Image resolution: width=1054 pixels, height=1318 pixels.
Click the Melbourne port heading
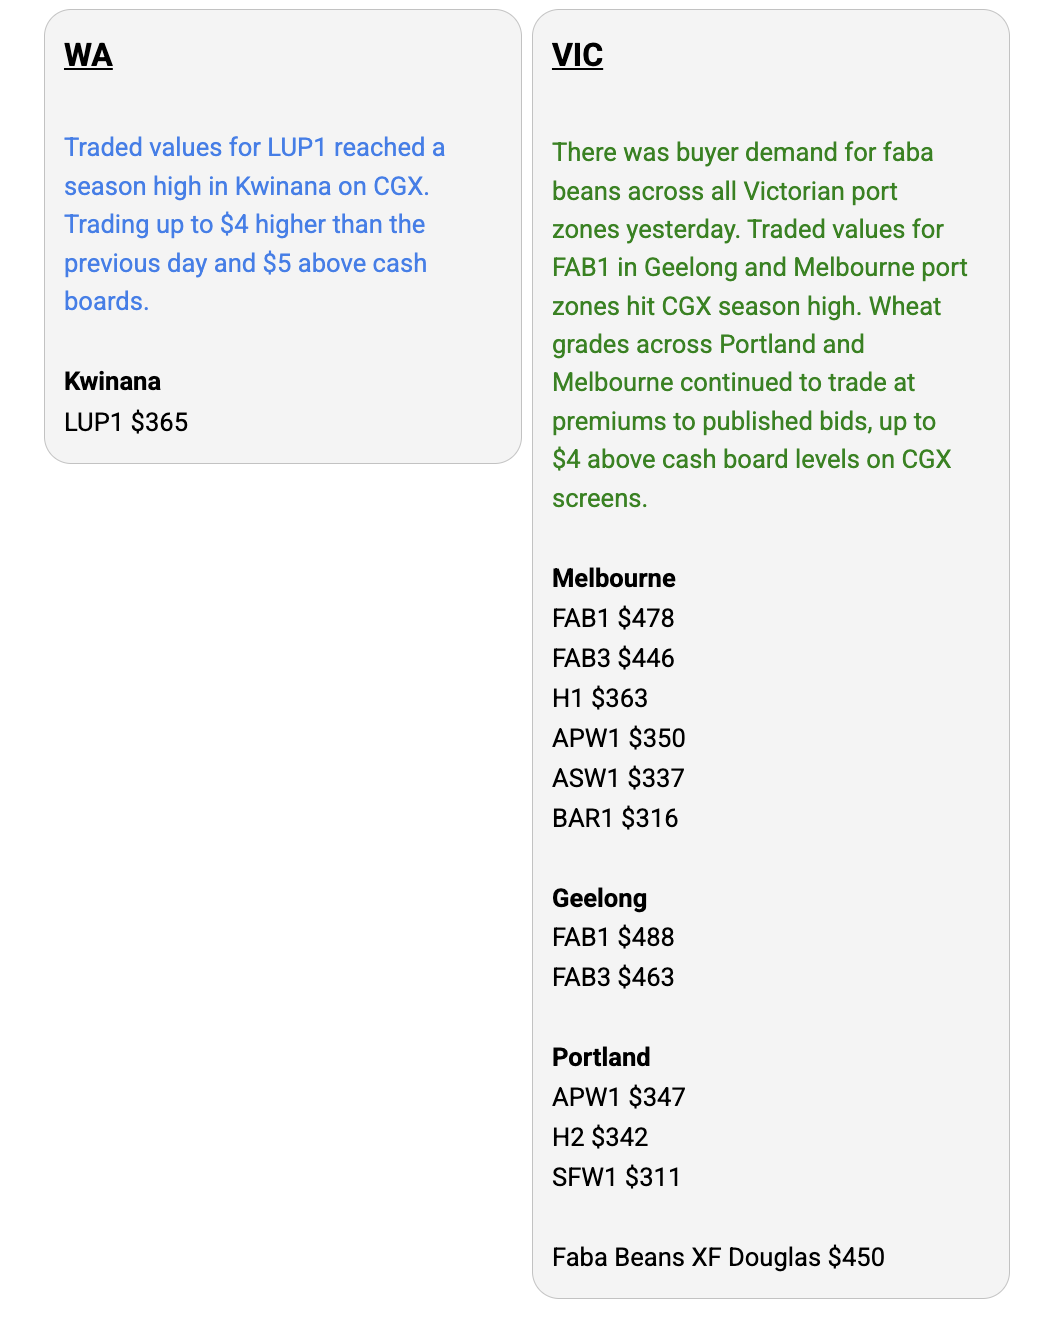click(x=614, y=578)
